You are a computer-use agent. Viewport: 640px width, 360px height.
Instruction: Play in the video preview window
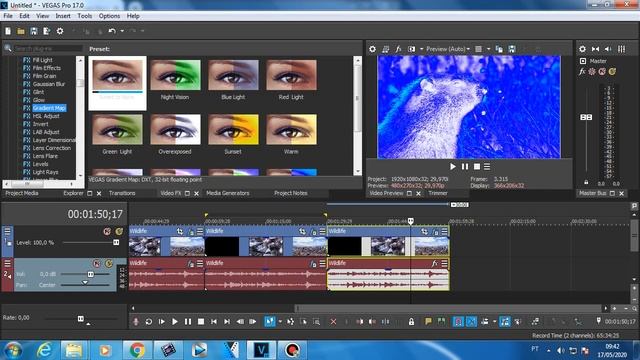click(453, 167)
